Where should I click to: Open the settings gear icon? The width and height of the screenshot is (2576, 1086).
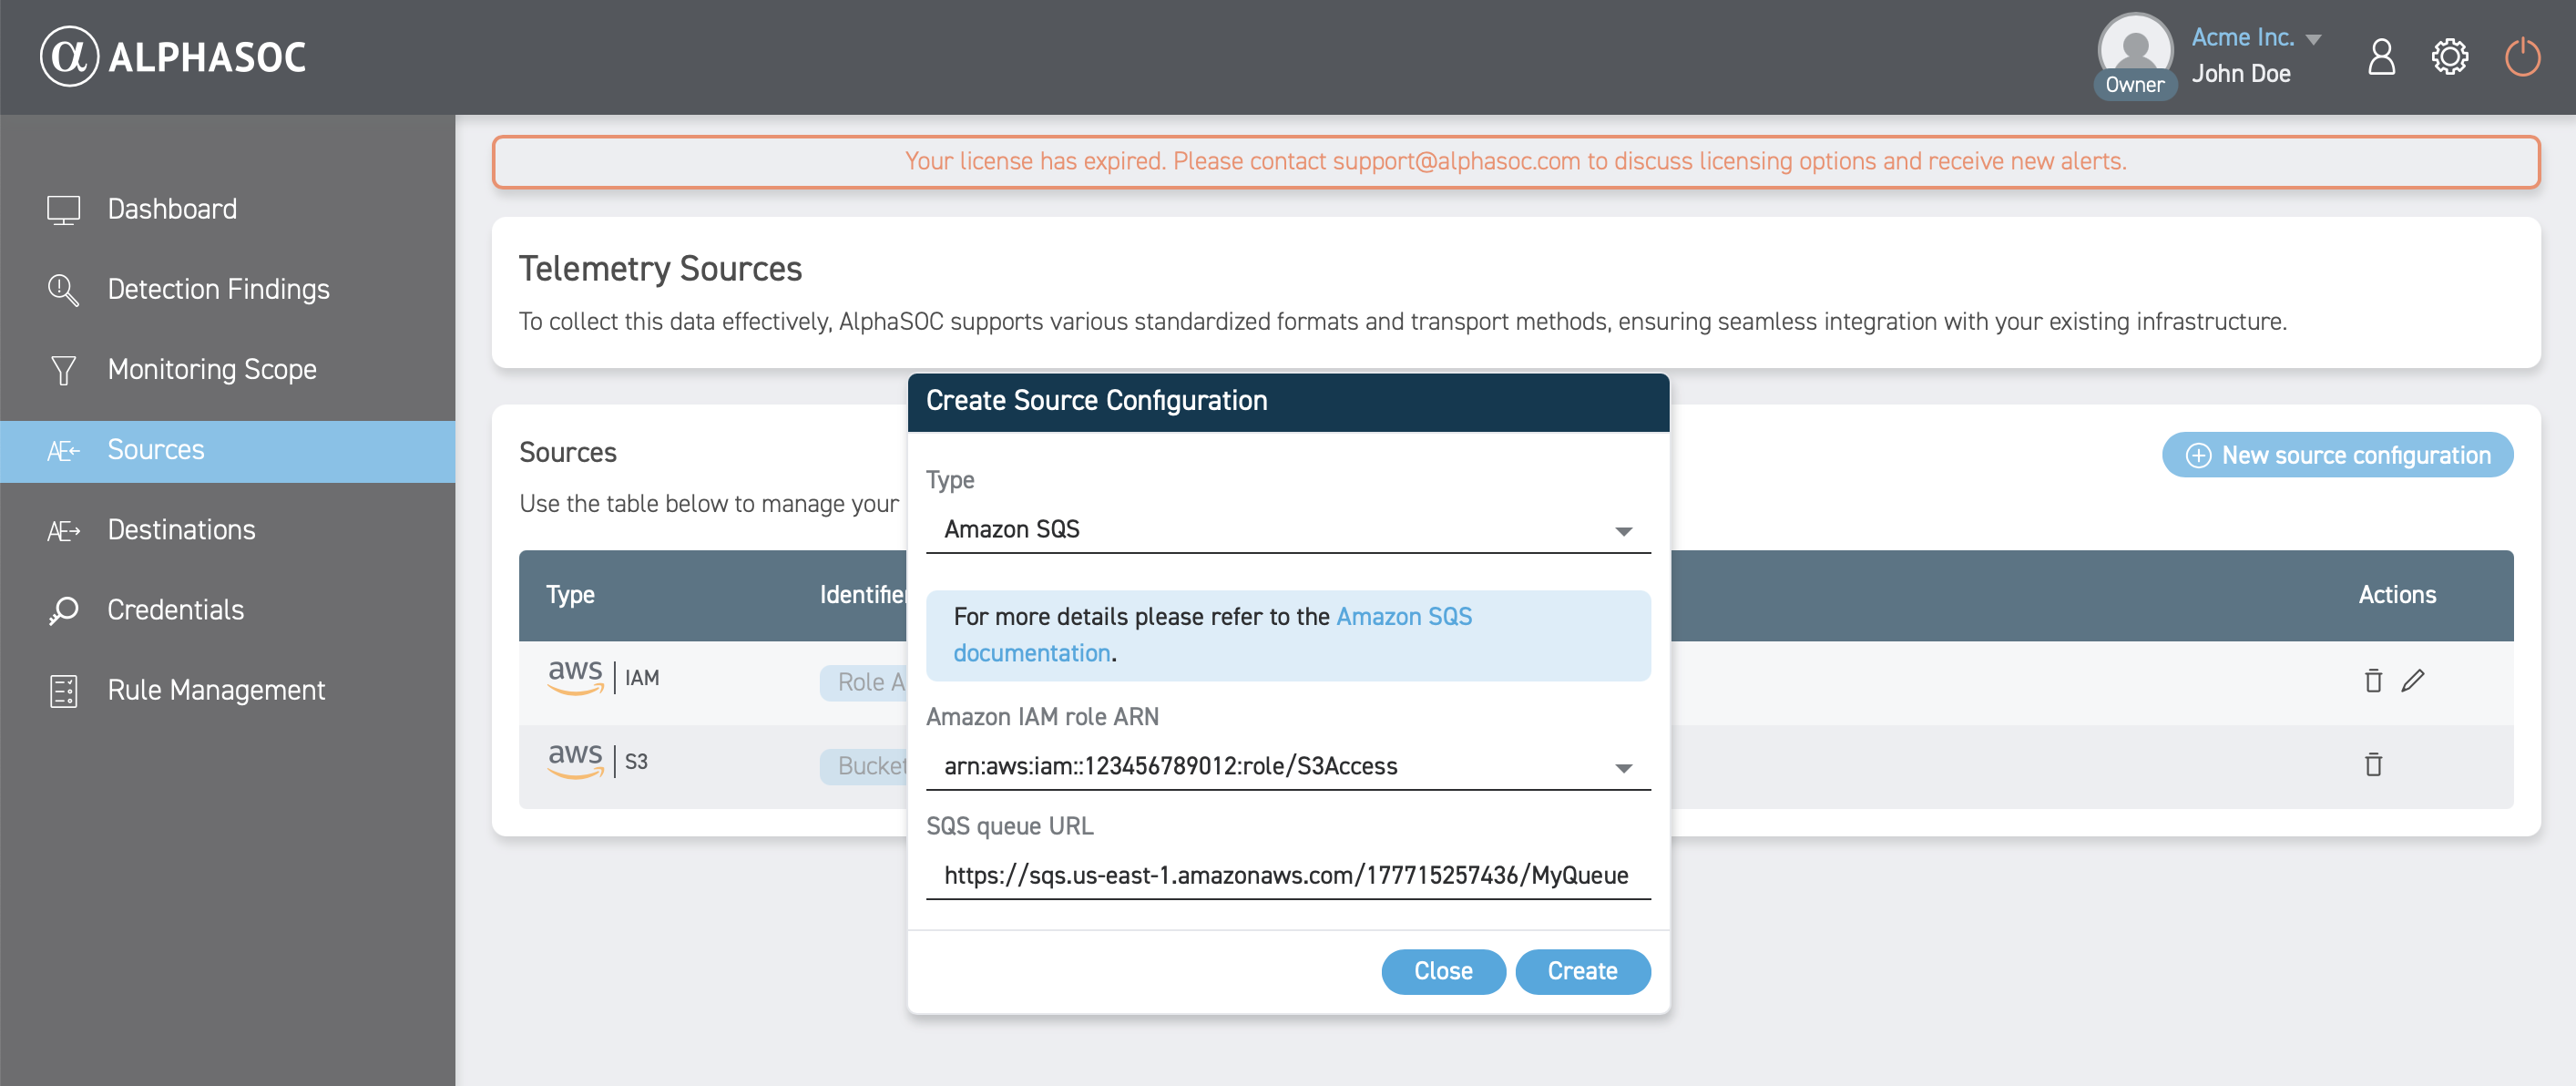[2449, 57]
